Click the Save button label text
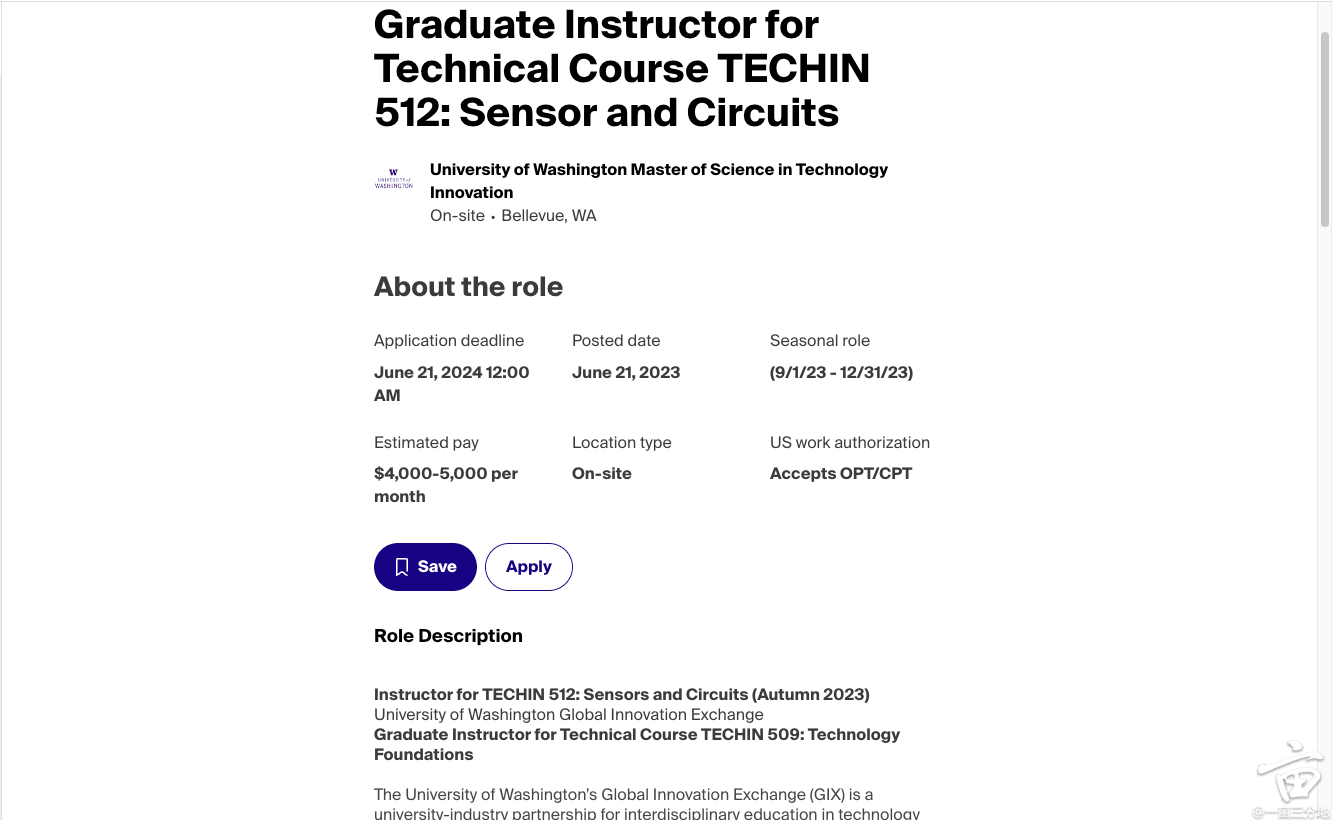Image resolution: width=1332 pixels, height=820 pixels. (437, 567)
